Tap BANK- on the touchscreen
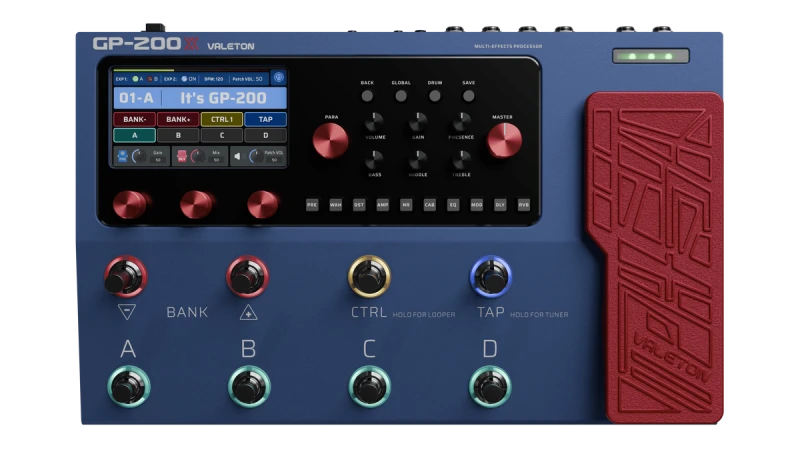Image resolution: width=800 pixels, height=450 pixels. [135, 119]
